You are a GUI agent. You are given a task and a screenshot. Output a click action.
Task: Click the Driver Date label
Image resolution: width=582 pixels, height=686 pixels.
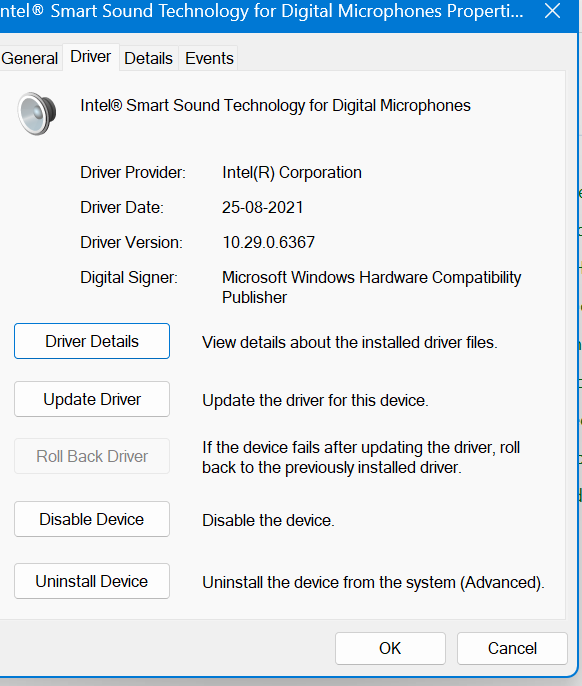tap(122, 207)
